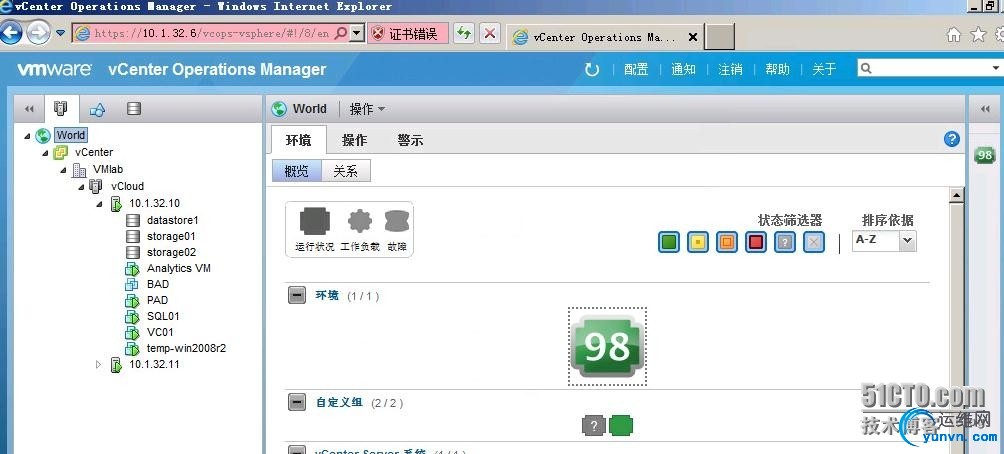Click the browser Home icon
The width and height of the screenshot is (1004, 454).
[953, 35]
